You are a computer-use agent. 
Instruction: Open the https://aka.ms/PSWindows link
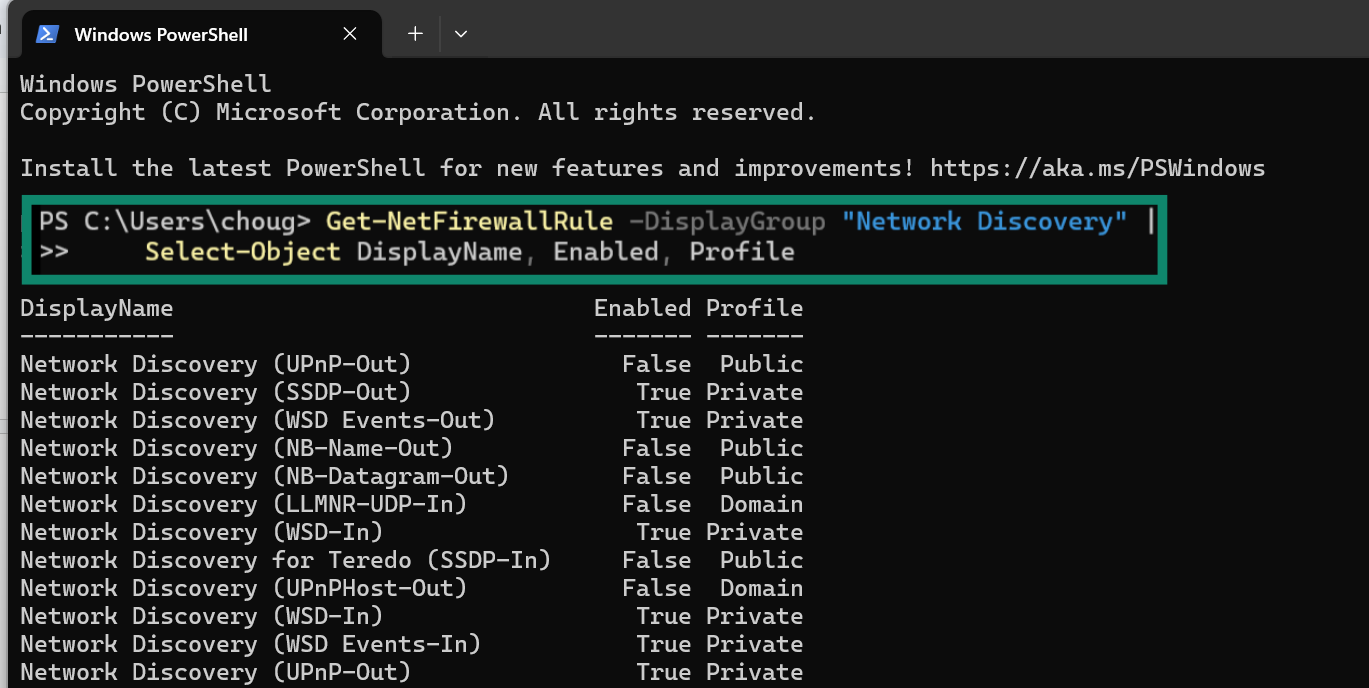click(x=1098, y=167)
